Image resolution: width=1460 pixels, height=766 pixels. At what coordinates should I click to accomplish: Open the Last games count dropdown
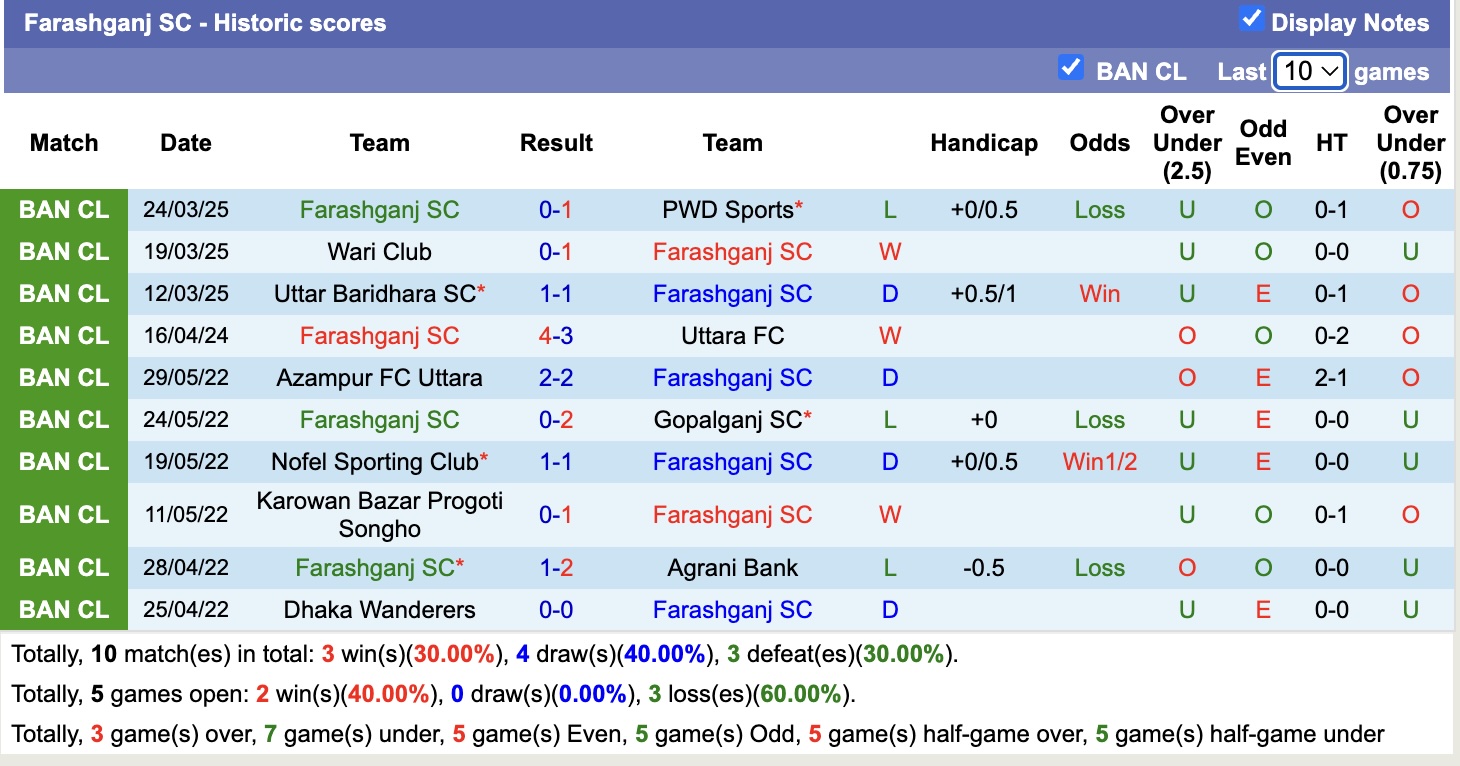pyautogui.click(x=1310, y=71)
